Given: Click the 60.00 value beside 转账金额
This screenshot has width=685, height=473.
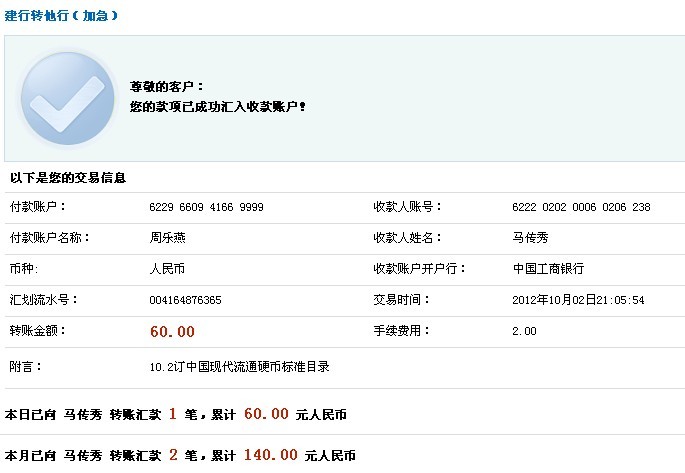Looking at the screenshot, I should [x=172, y=331].
